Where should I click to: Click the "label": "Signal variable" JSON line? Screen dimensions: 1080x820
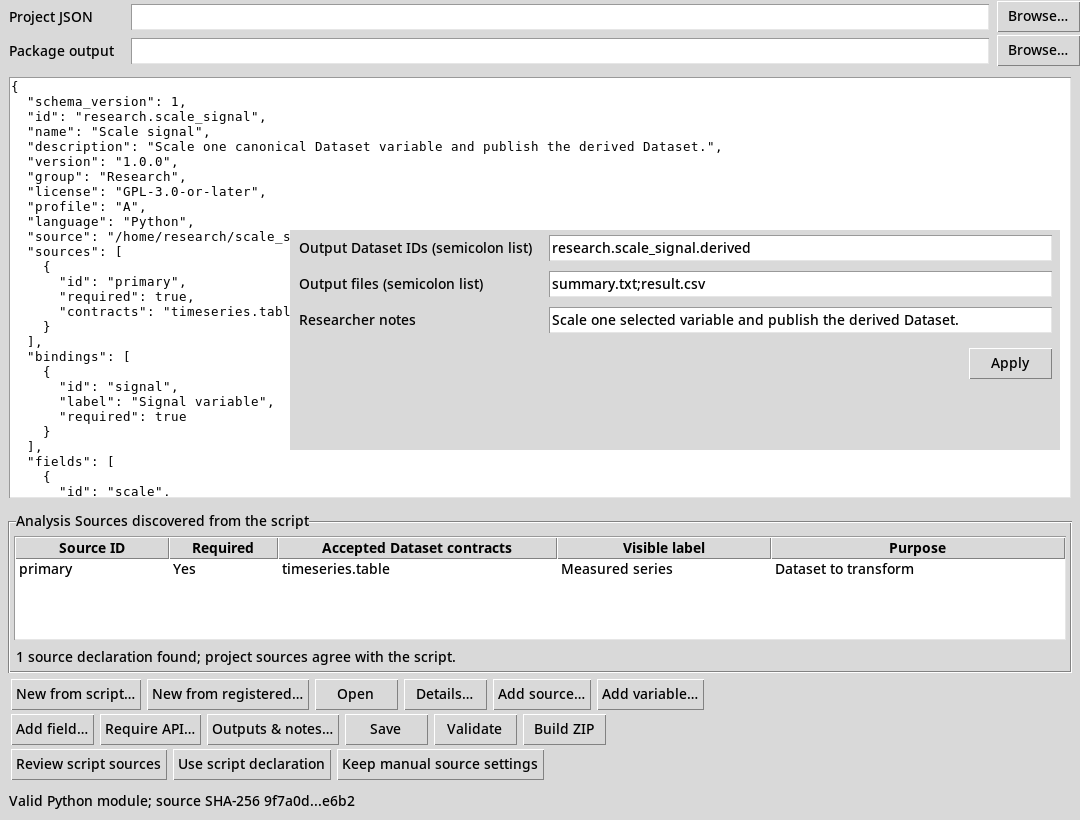(x=167, y=402)
